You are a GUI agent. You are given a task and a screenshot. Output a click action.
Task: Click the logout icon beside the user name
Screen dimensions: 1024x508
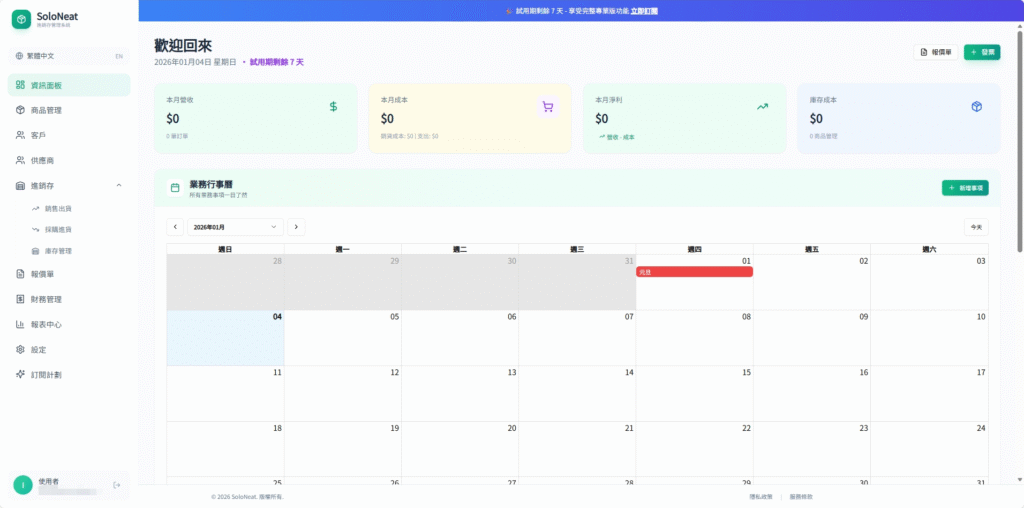pos(117,485)
